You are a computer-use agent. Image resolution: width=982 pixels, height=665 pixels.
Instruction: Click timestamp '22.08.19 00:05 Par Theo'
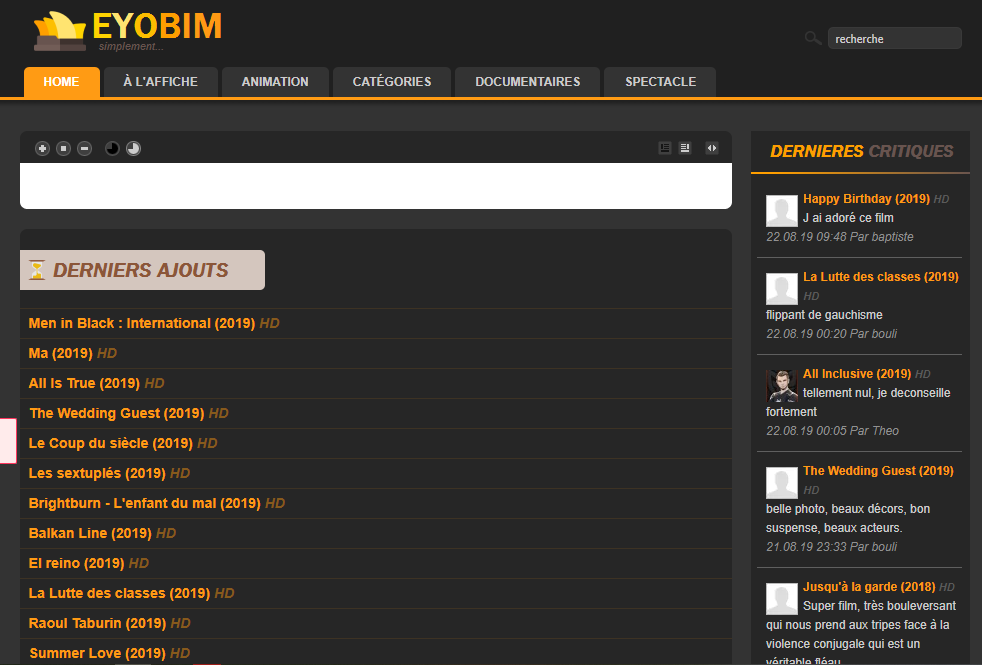tap(832, 431)
